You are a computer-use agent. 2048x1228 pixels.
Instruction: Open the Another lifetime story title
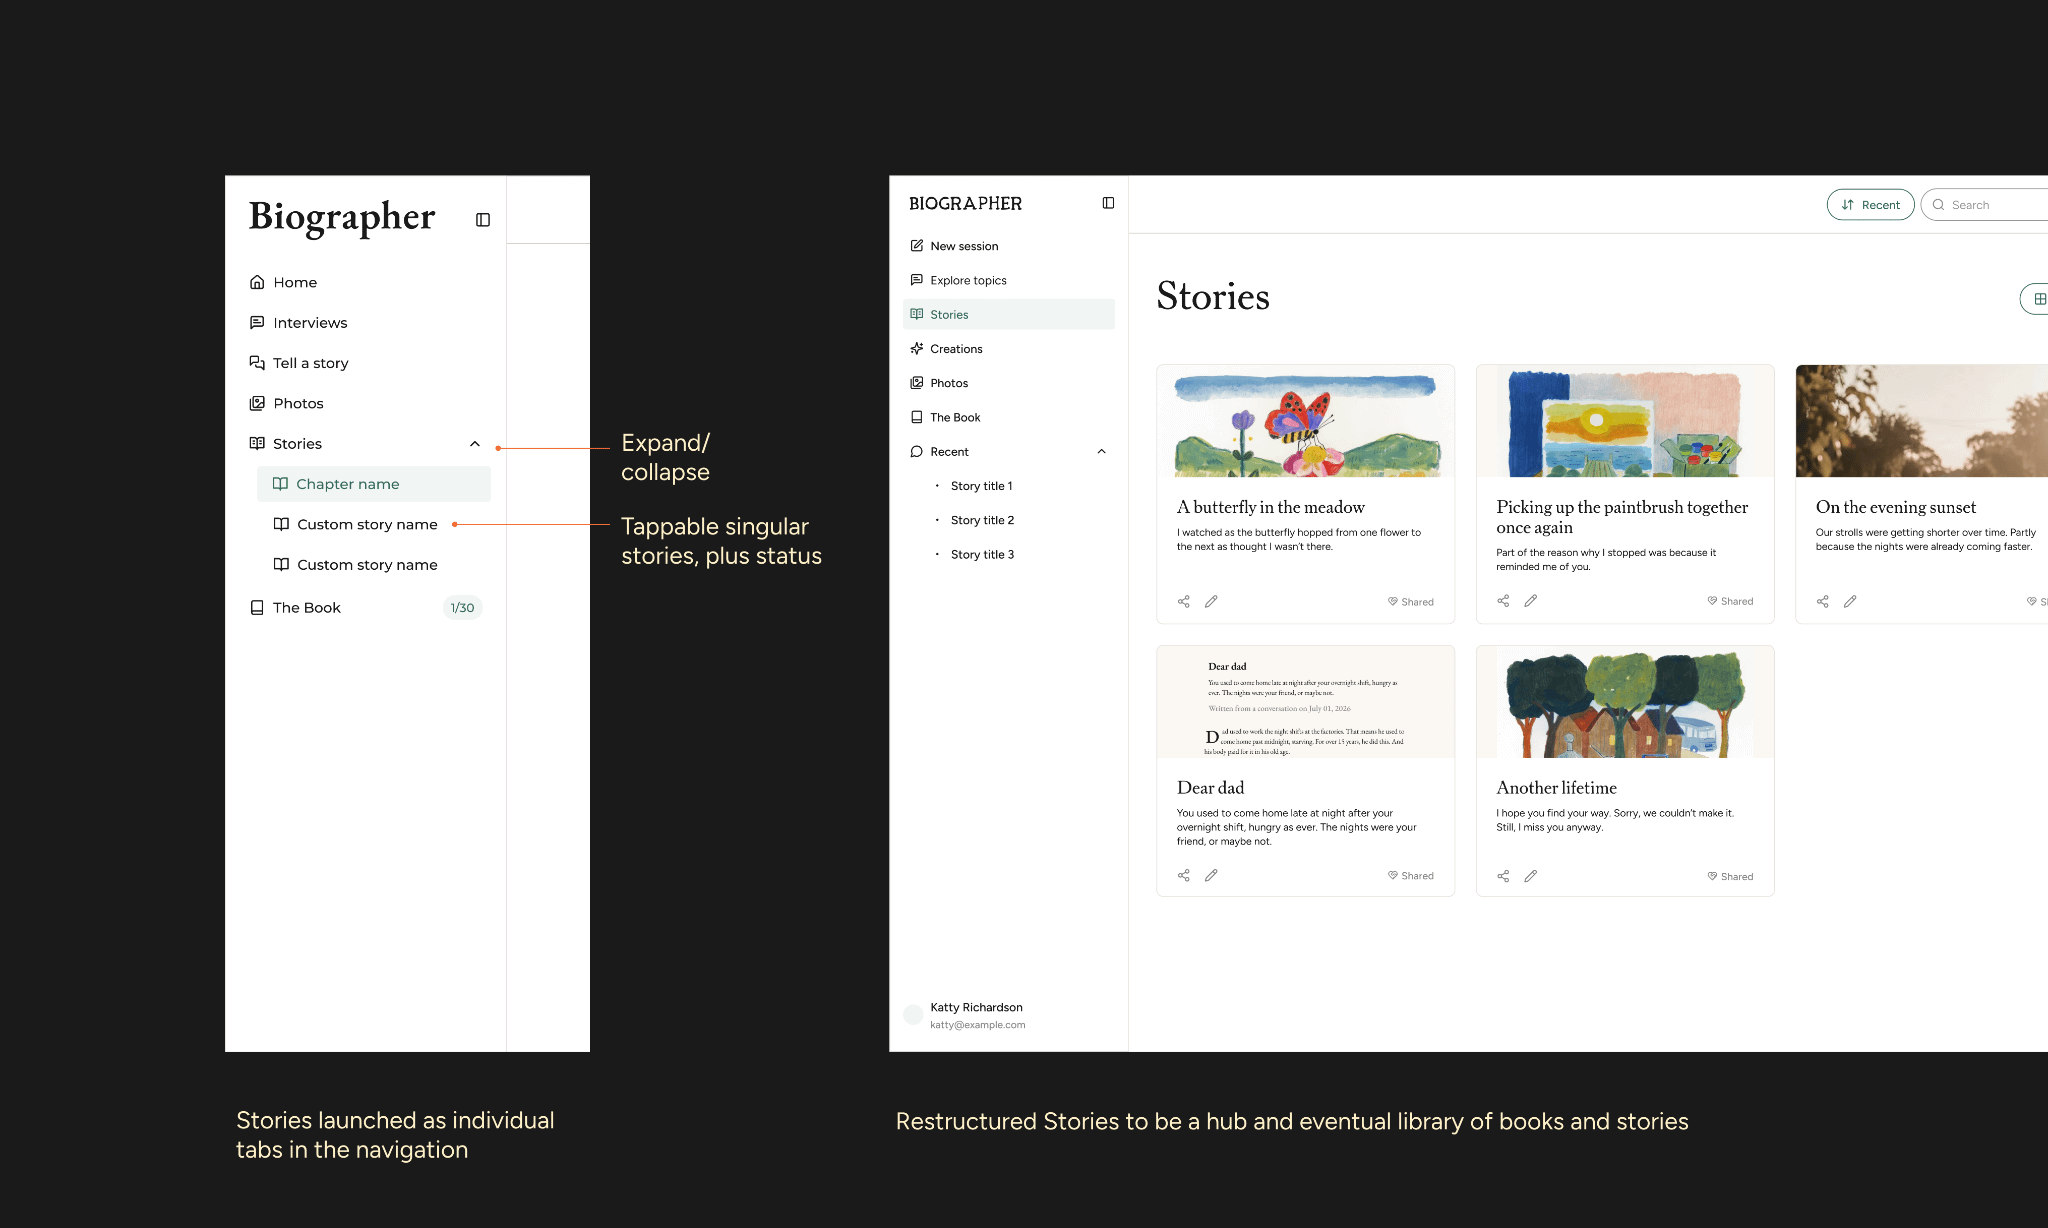click(1556, 788)
